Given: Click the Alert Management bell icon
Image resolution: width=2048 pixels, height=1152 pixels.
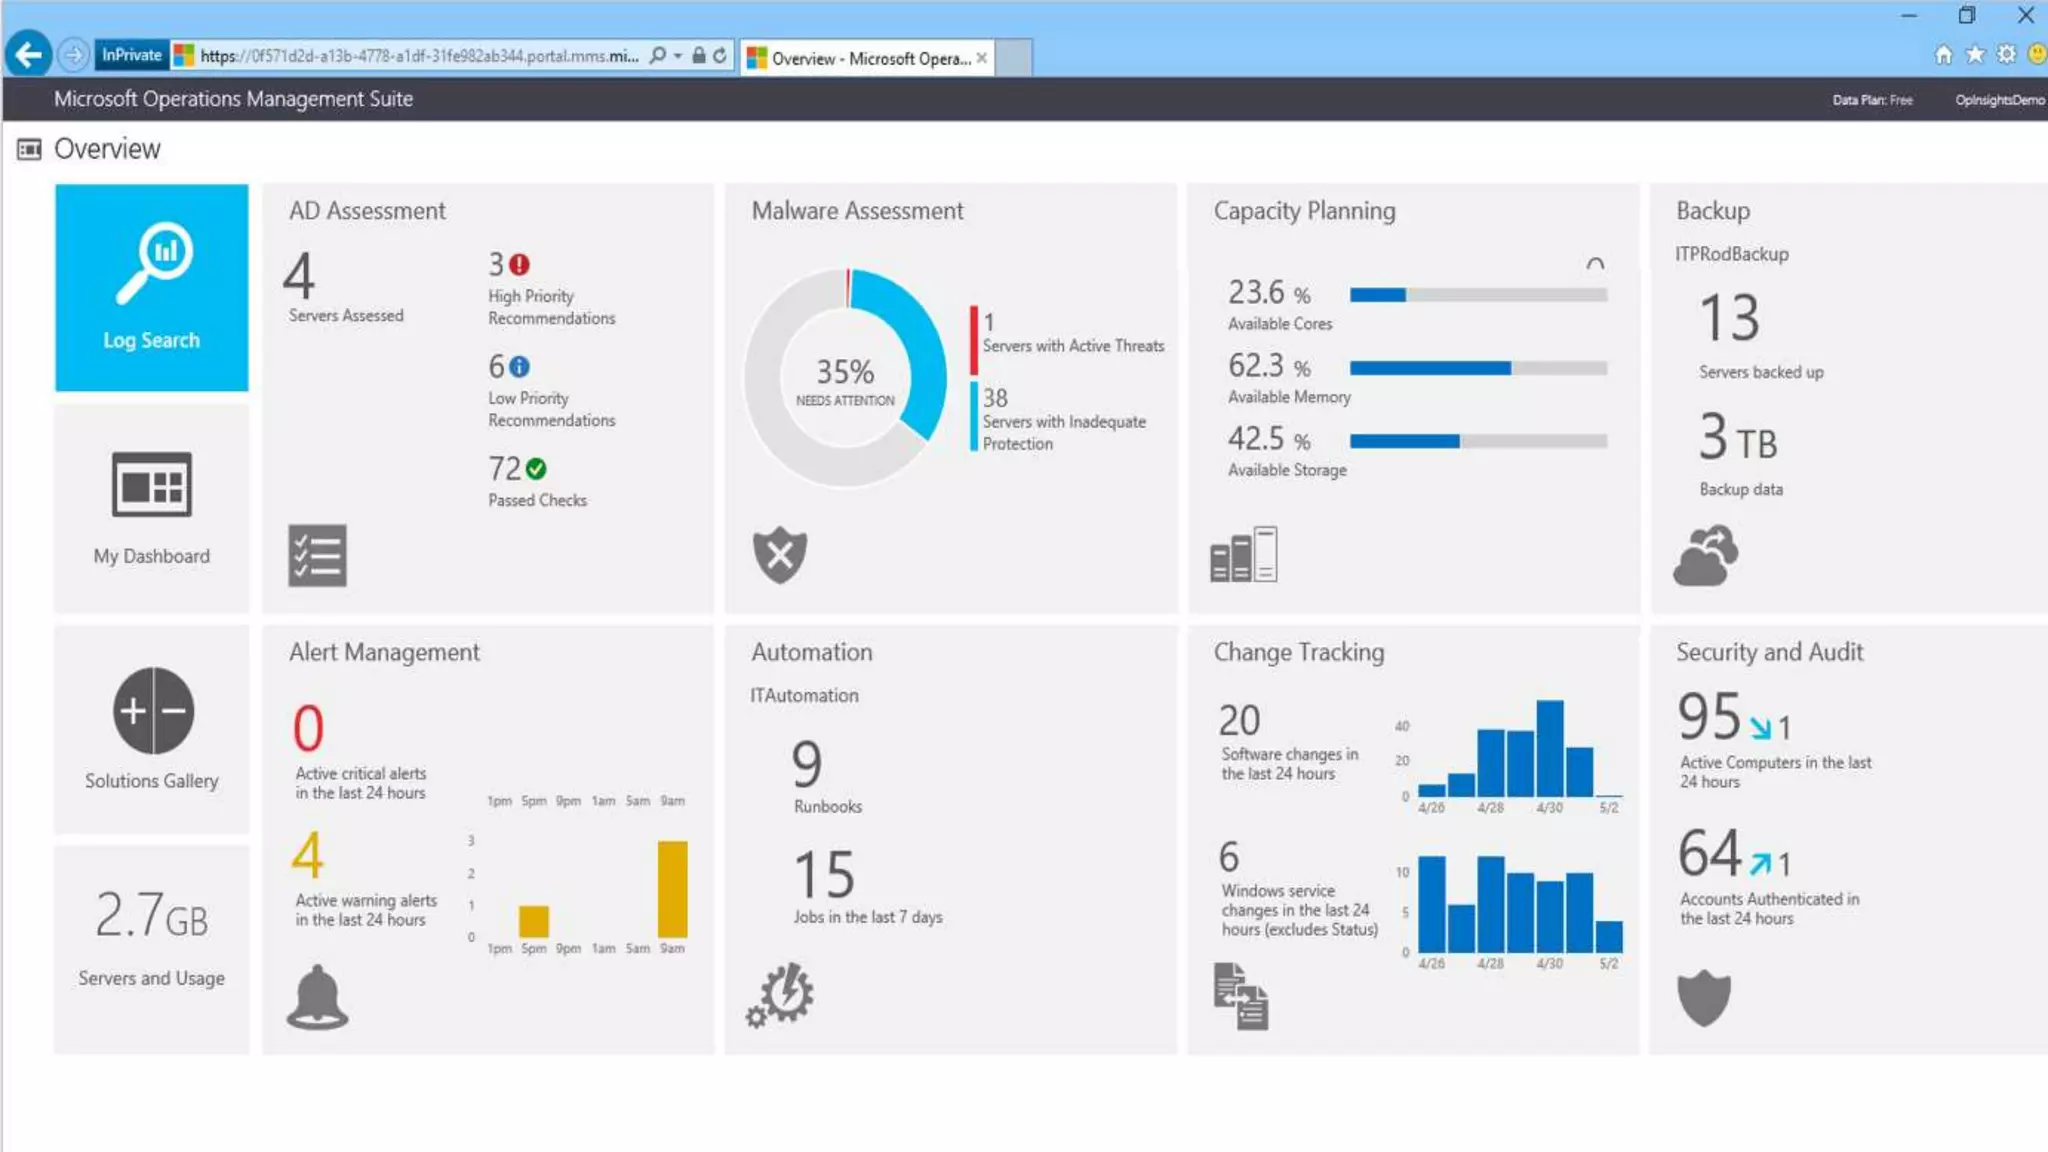Looking at the screenshot, I should [x=317, y=997].
